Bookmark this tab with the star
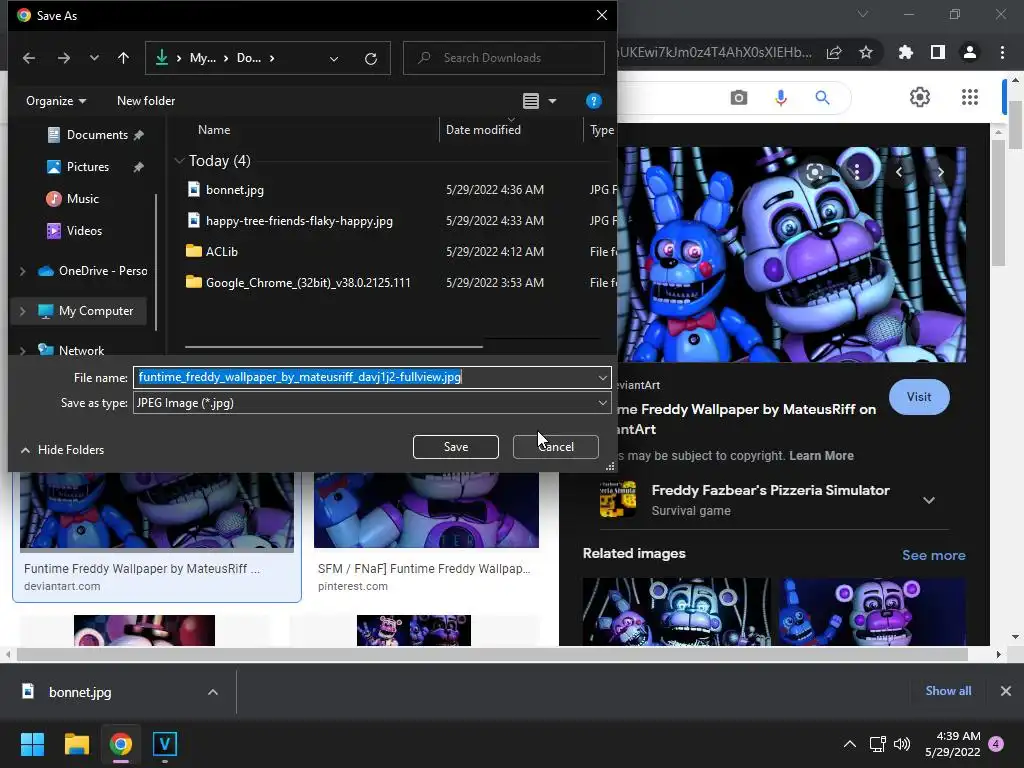The height and width of the screenshot is (768, 1024). 866,52
